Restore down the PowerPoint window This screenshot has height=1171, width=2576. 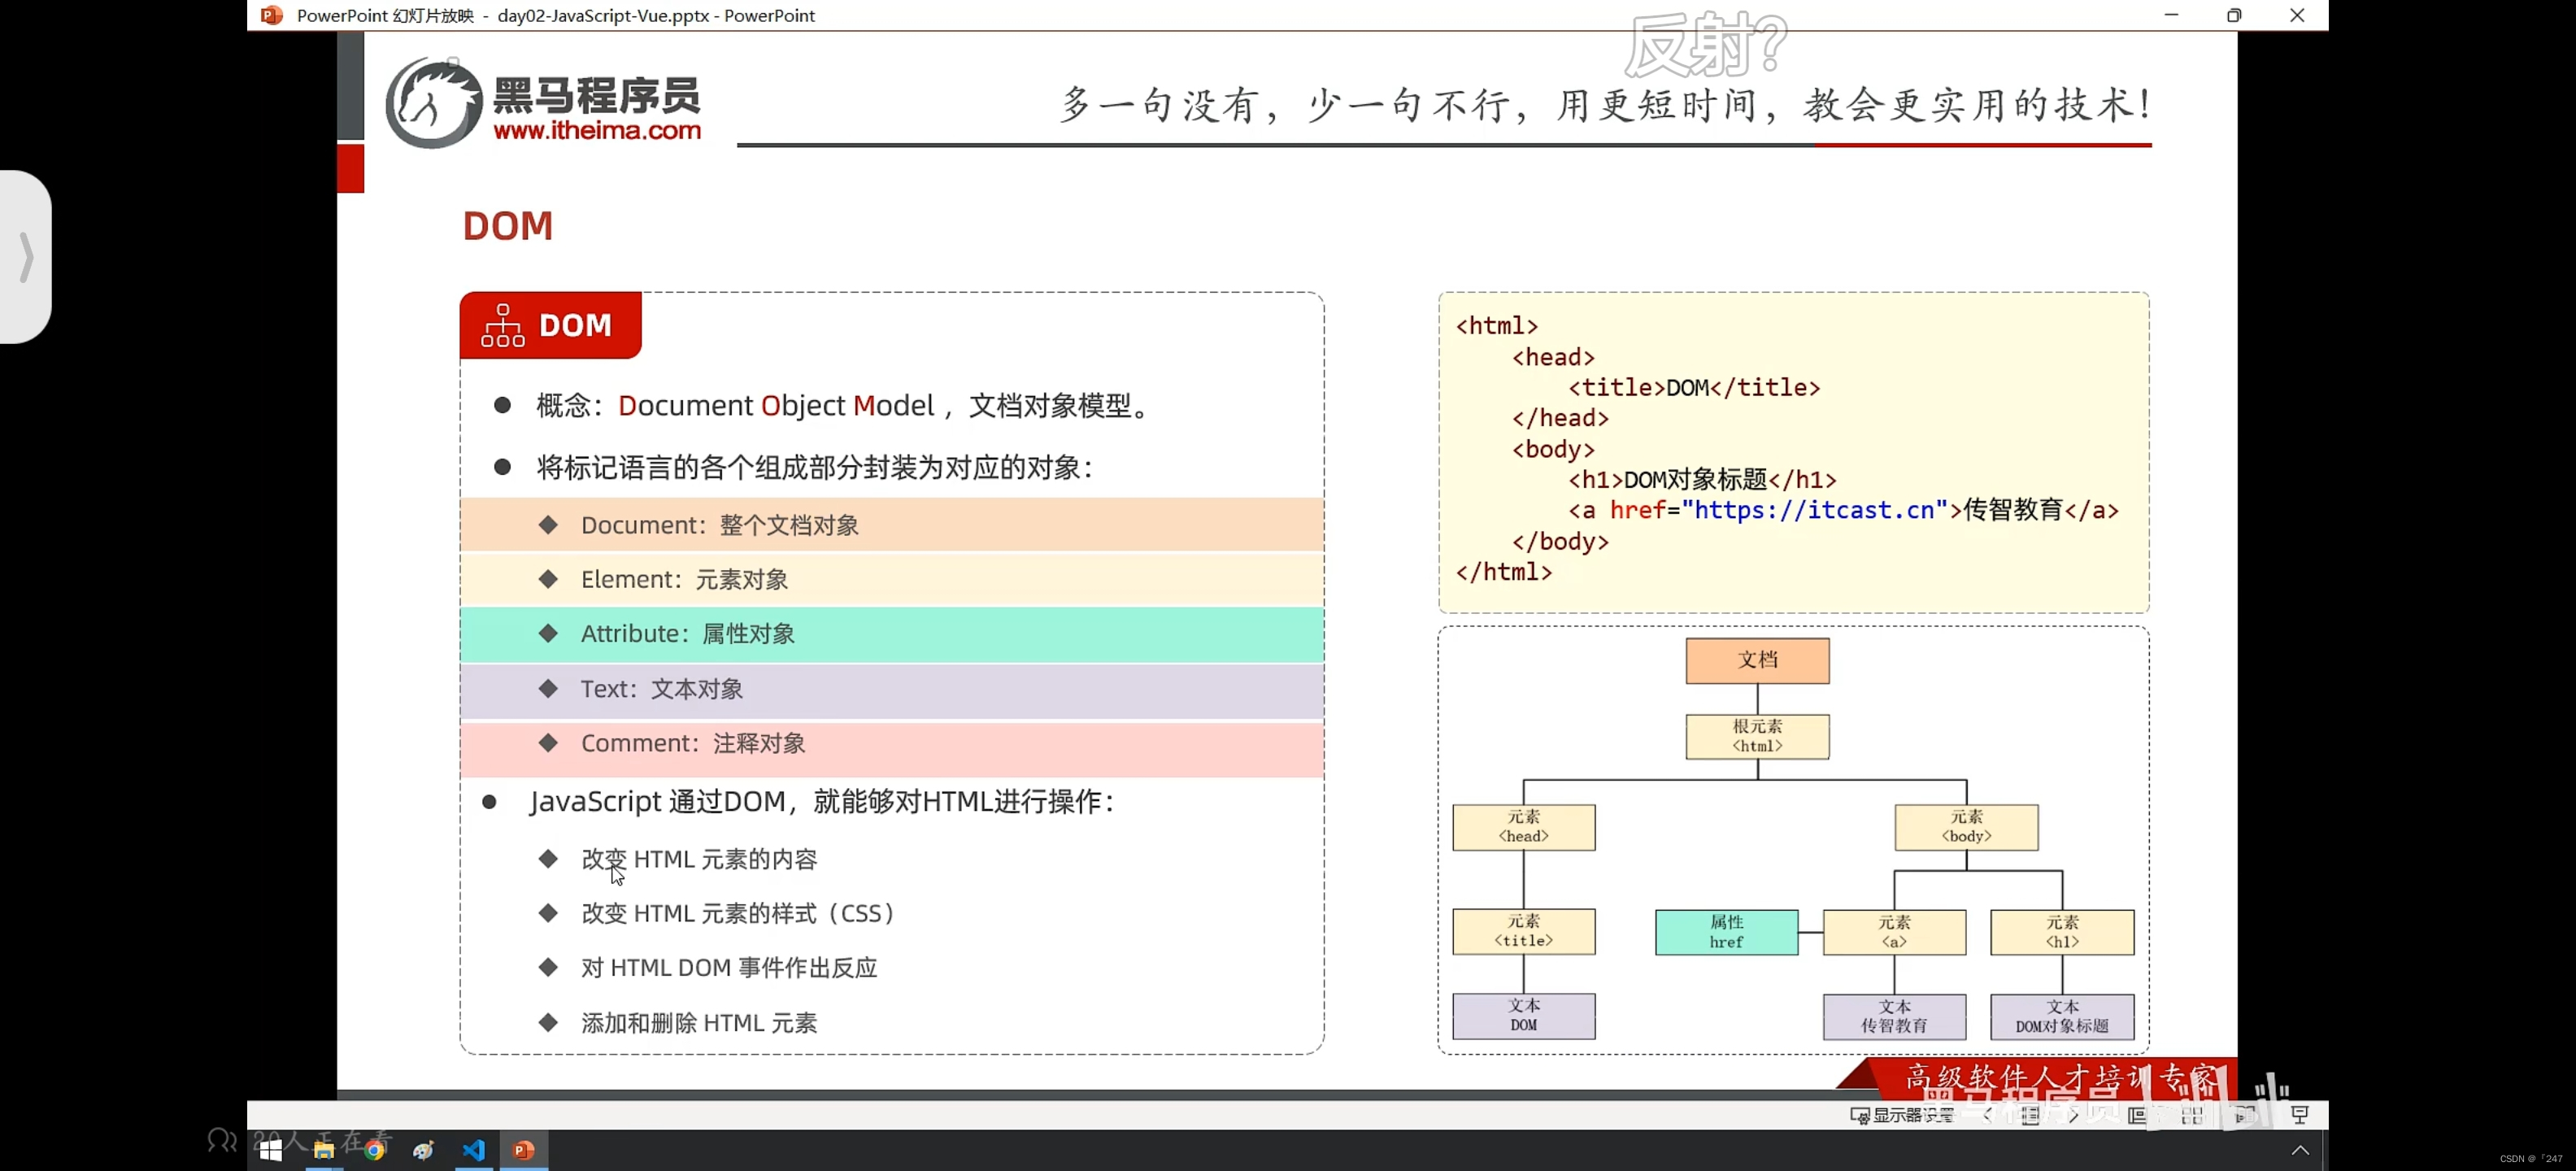point(2234,15)
